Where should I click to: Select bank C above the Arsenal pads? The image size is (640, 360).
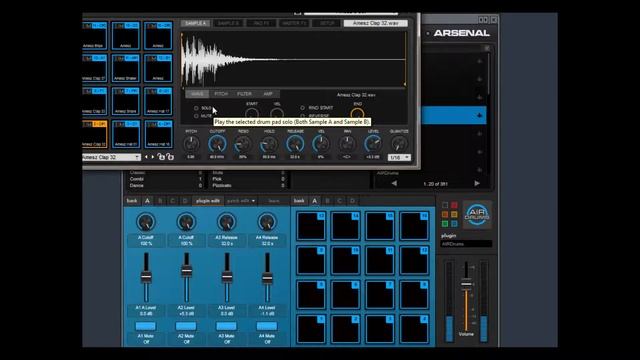pyautogui.click(x=340, y=201)
